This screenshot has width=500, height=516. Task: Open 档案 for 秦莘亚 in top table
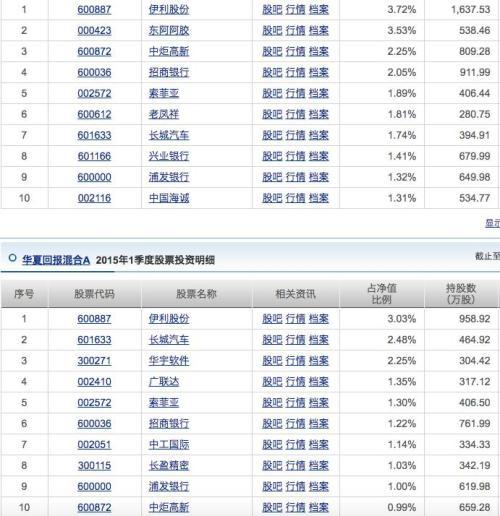[x=319, y=93]
